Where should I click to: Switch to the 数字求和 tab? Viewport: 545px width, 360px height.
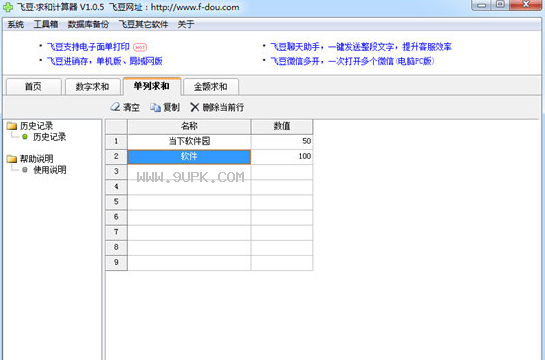92,87
